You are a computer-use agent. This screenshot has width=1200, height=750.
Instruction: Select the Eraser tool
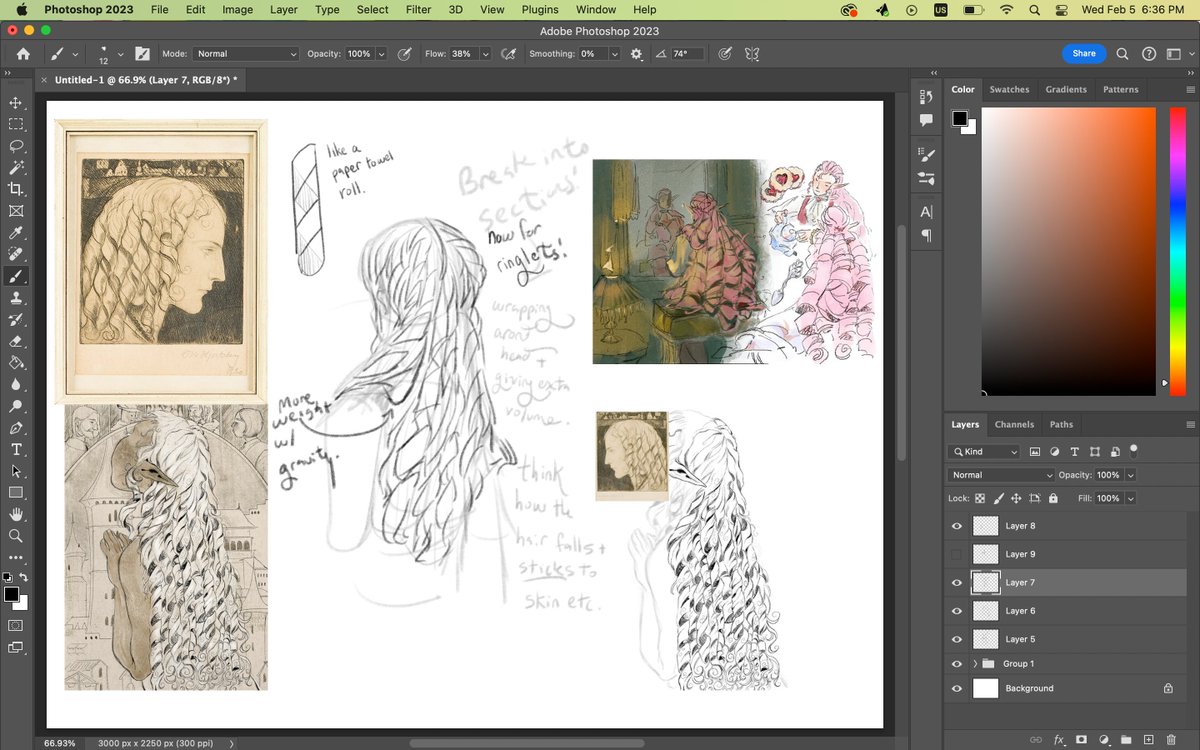click(x=16, y=341)
